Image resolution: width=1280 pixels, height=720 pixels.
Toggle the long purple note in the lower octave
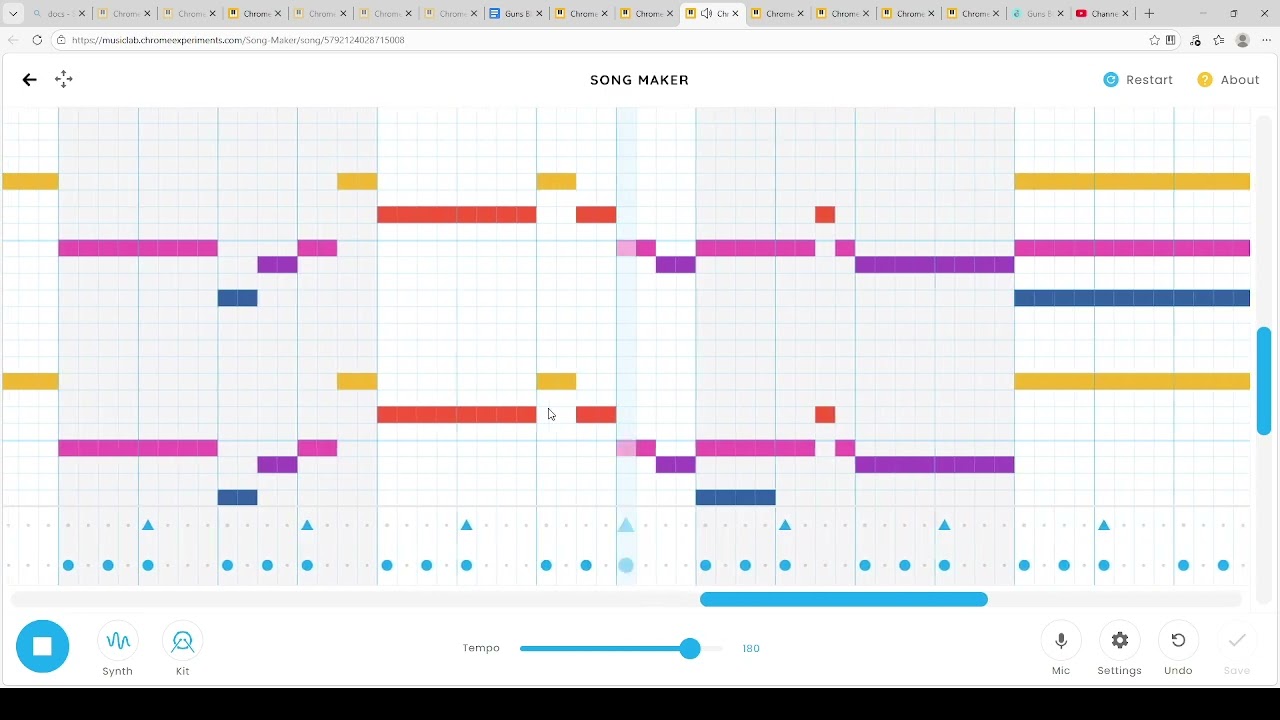point(935,464)
